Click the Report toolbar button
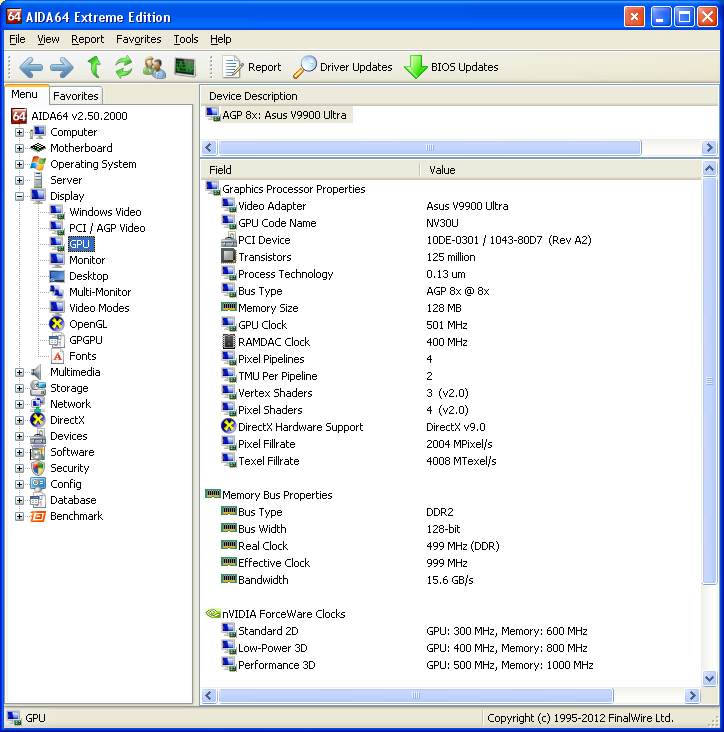This screenshot has width=724, height=732. [252, 67]
